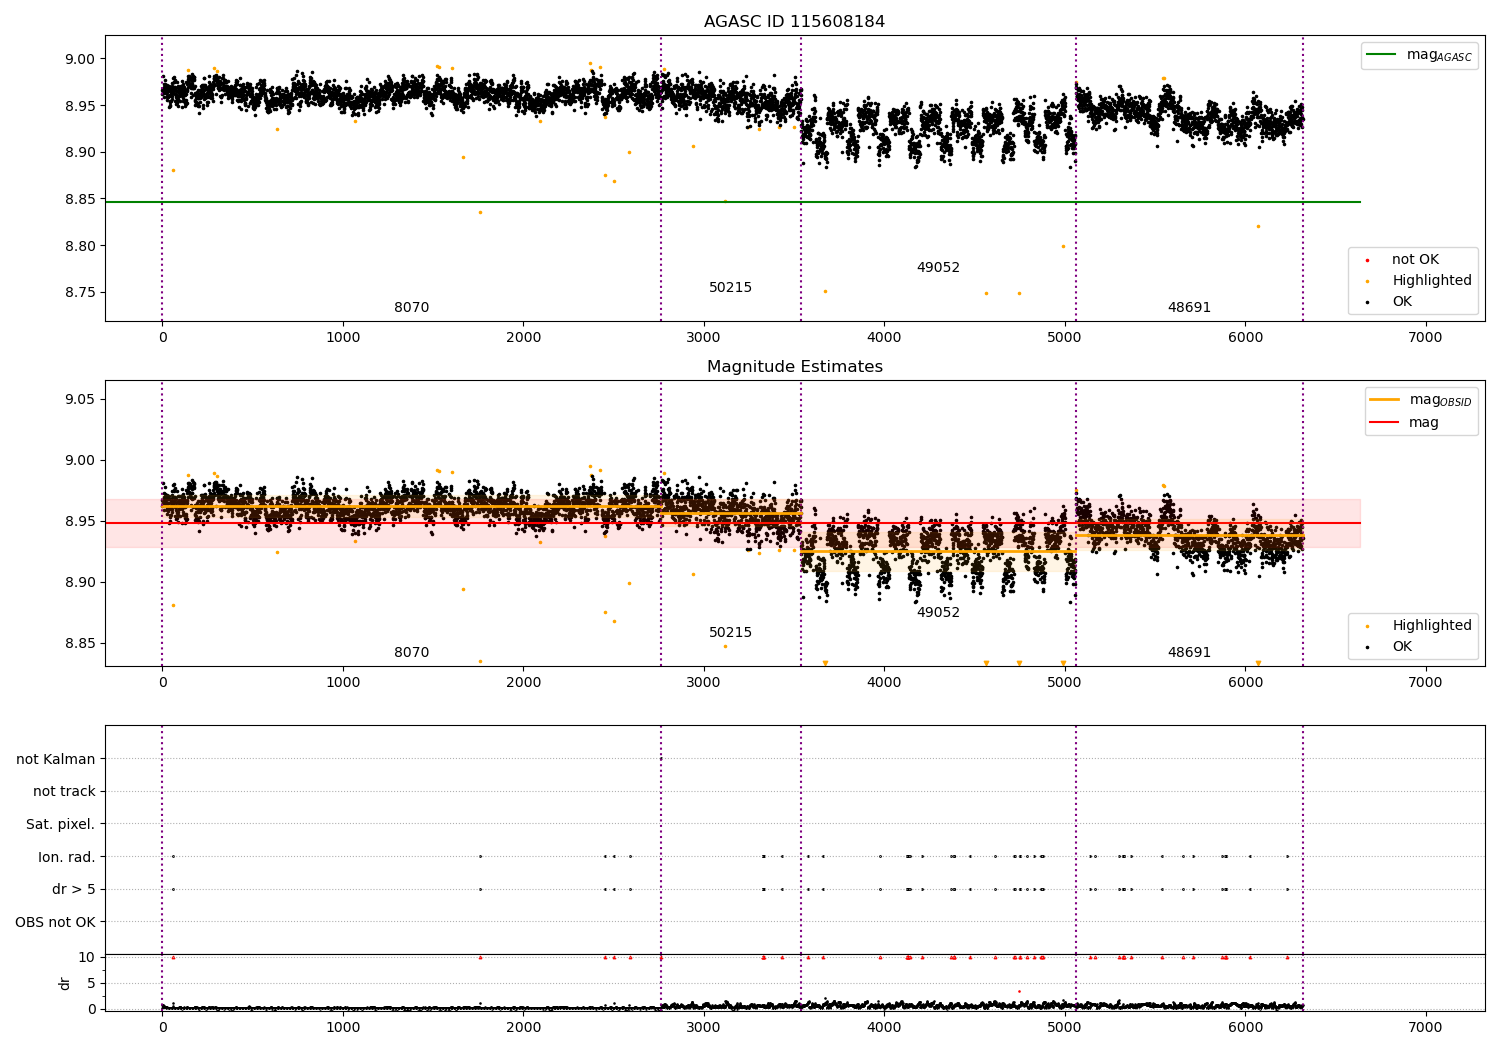Click the rotated "dr" y-axis label
Viewport: 1500px width, 1050px height.
[x=65, y=983]
